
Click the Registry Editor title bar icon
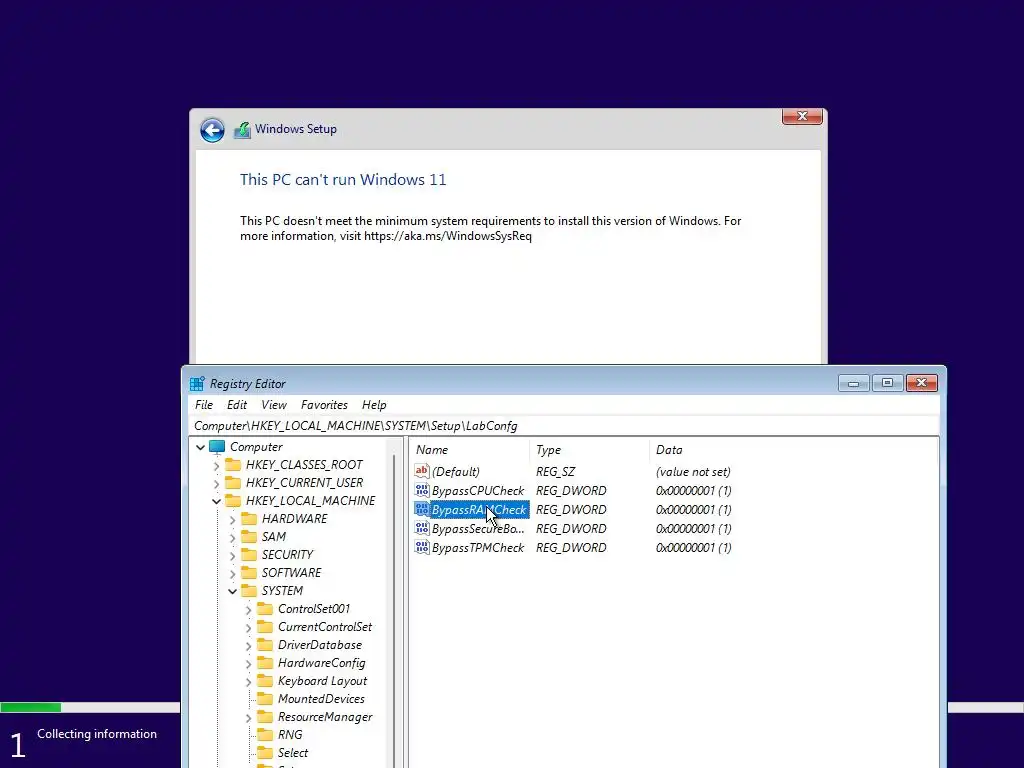(x=197, y=383)
